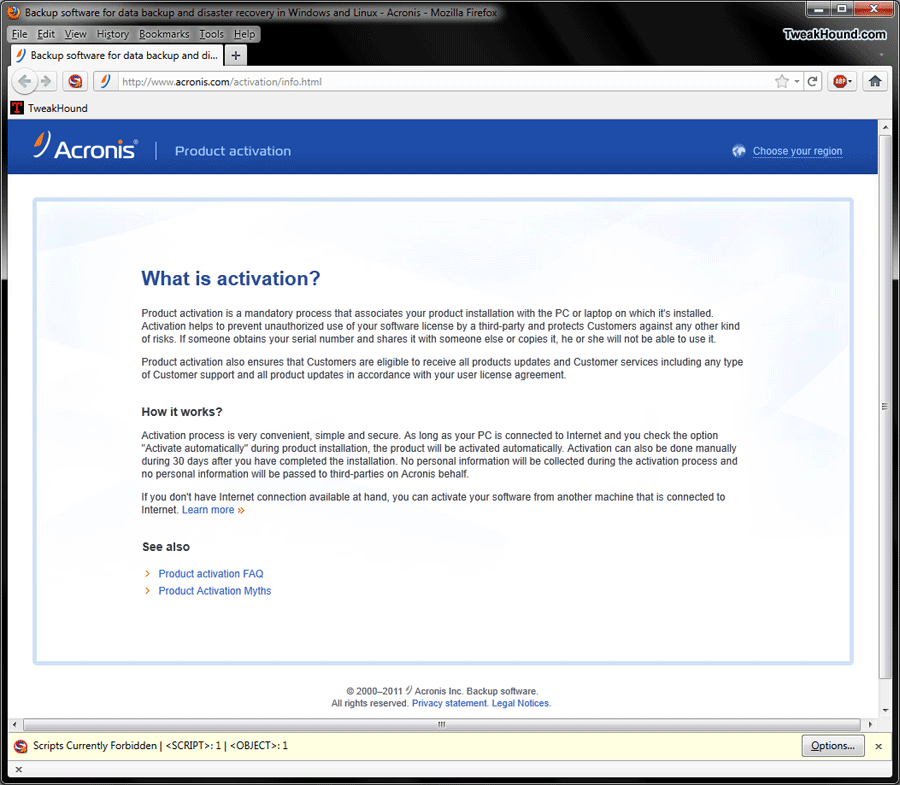Open the Edit menu
Image resolution: width=900 pixels, height=785 pixels.
tap(46, 34)
